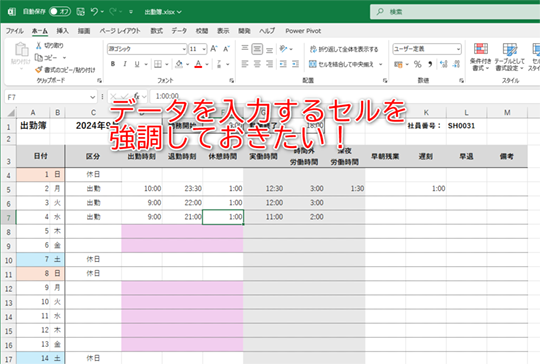Image resolution: width=540 pixels, height=364 pixels.
Task: Click align text left icon
Action: 245,64
